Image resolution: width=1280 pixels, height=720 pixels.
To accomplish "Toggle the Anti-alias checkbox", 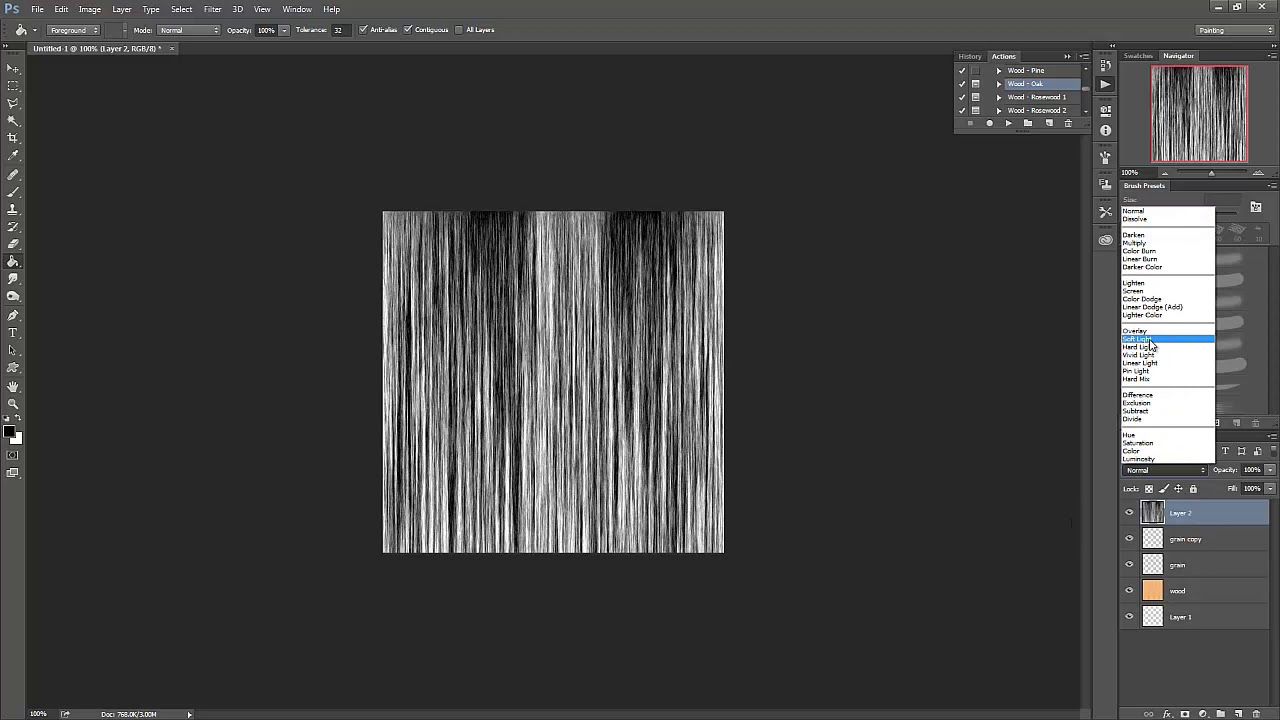I will coord(363,30).
